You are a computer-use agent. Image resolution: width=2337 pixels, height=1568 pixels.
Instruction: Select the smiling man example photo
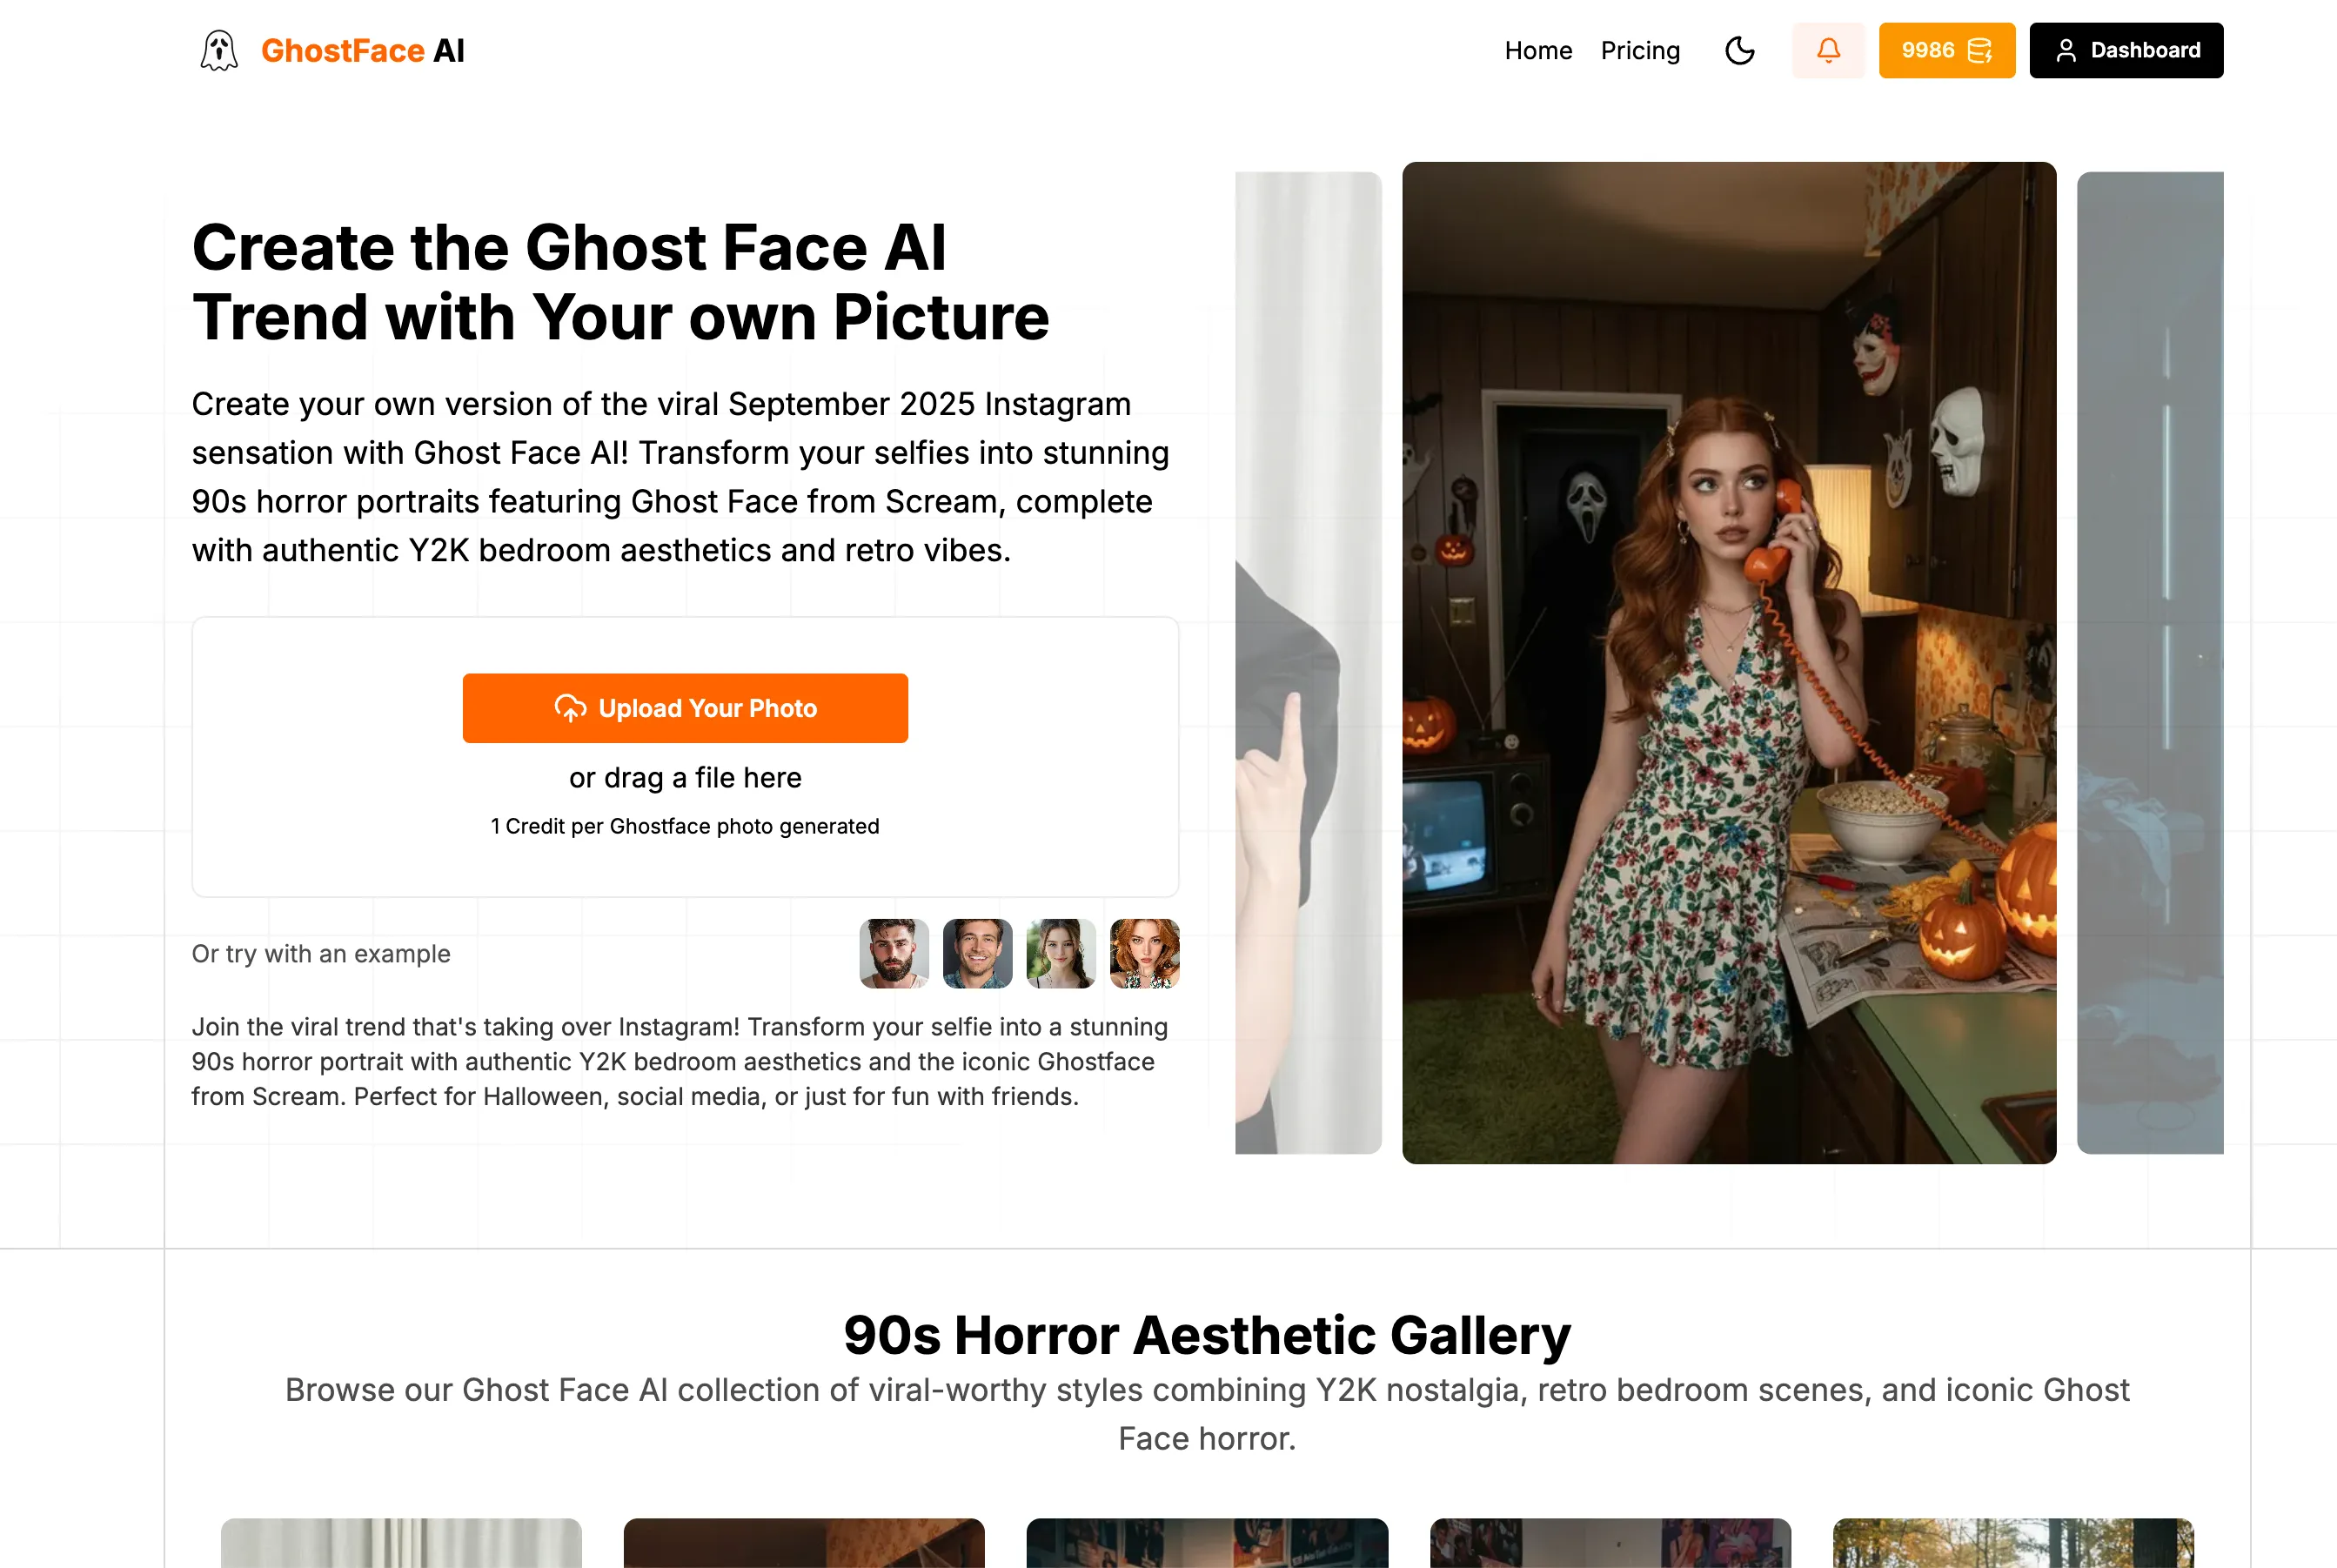click(x=977, y=954)
